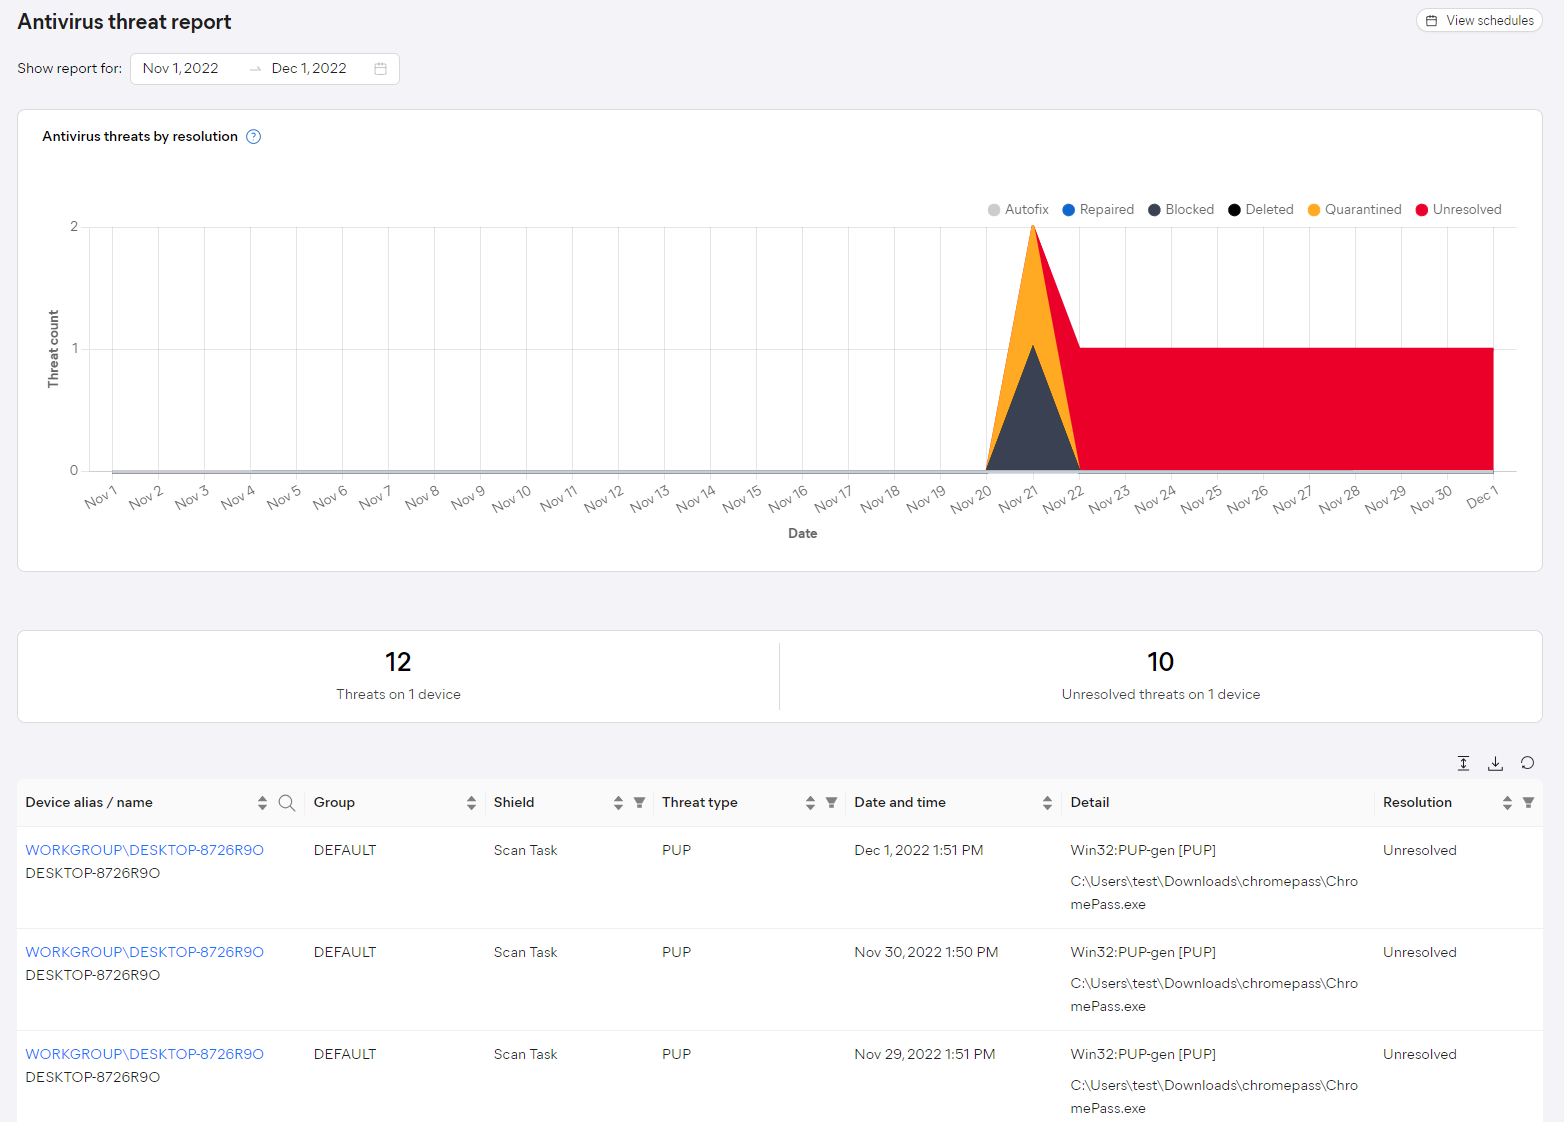
Task: Click the refresh table icon
Action: 1527,763
